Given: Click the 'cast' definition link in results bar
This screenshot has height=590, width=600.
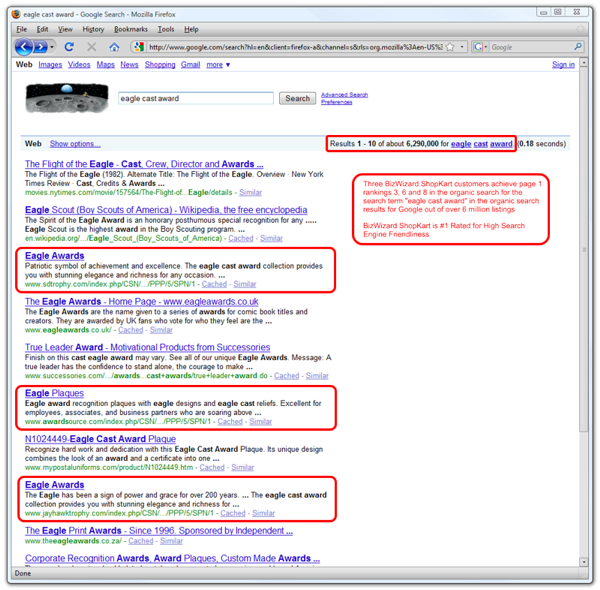Looking at the screenshot, I should (481, 144).
